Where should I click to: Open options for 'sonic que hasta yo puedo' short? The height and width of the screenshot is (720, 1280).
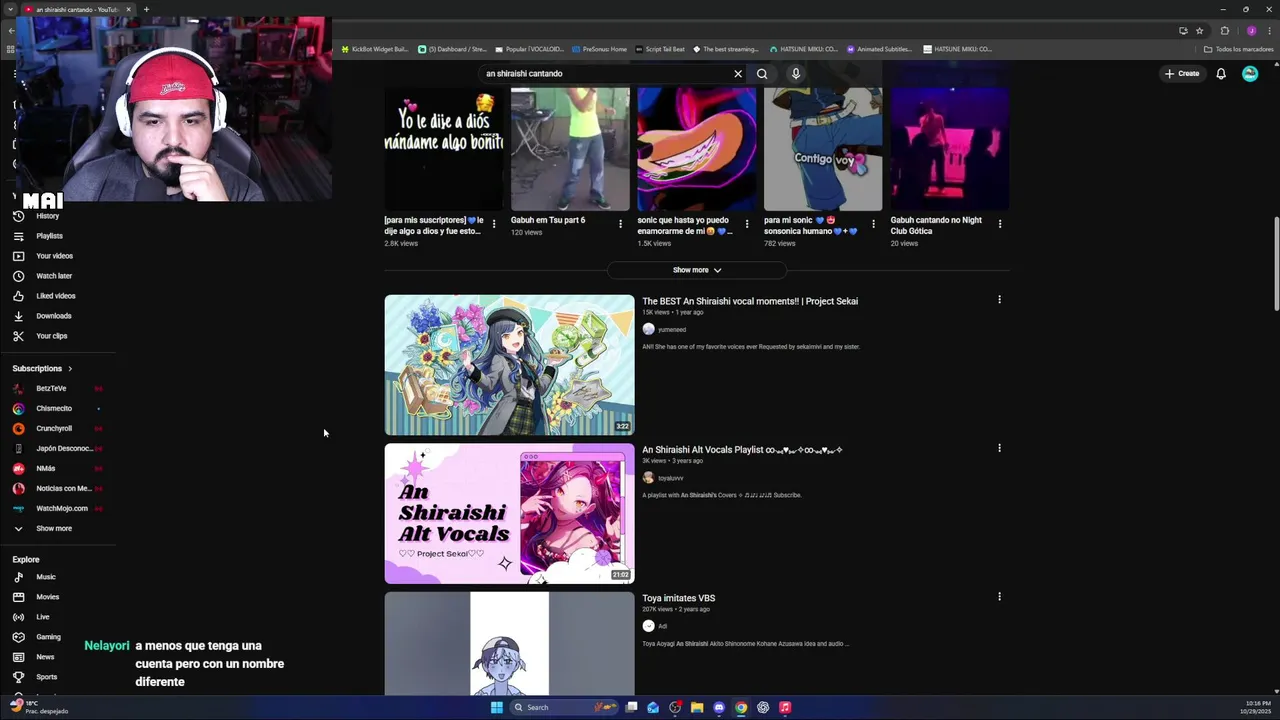coord(747,224)
